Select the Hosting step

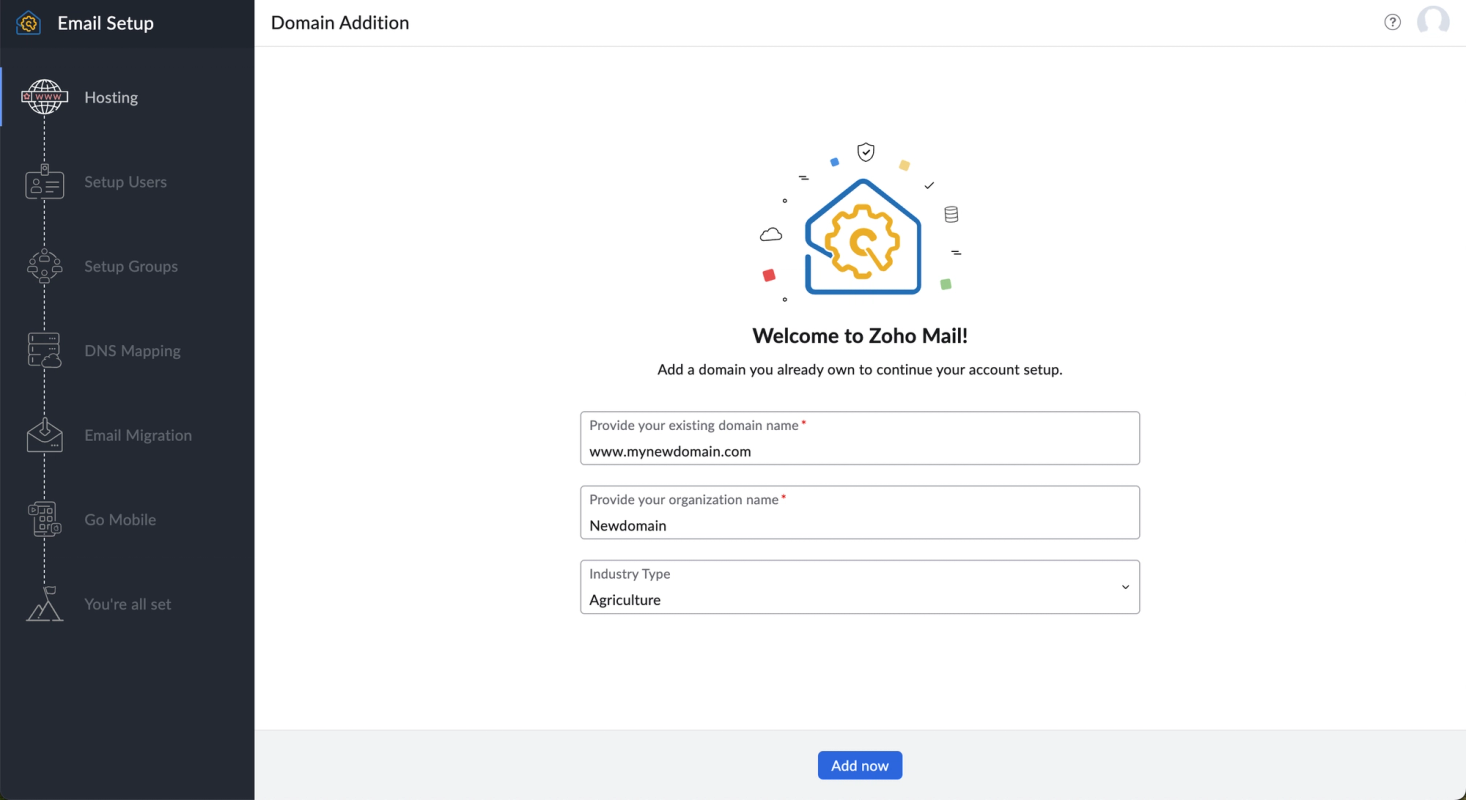click(128, 97)
